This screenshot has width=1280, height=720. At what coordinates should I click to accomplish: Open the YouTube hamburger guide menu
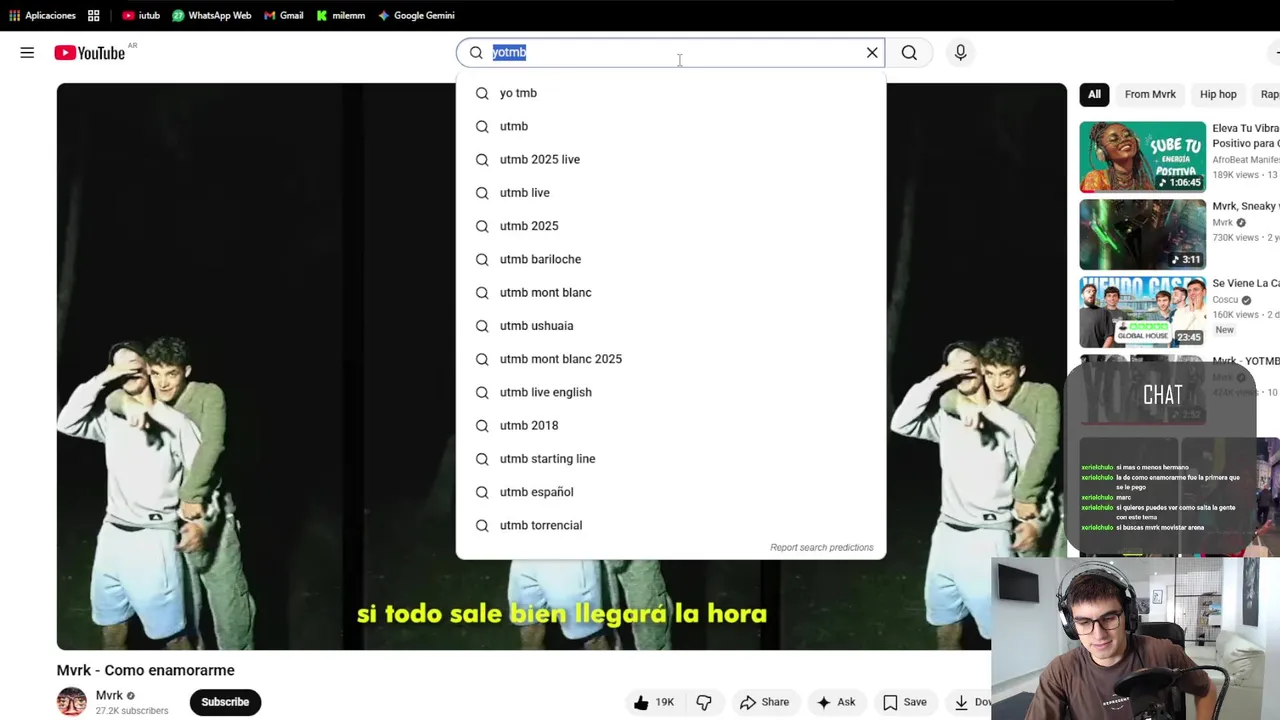27,53
